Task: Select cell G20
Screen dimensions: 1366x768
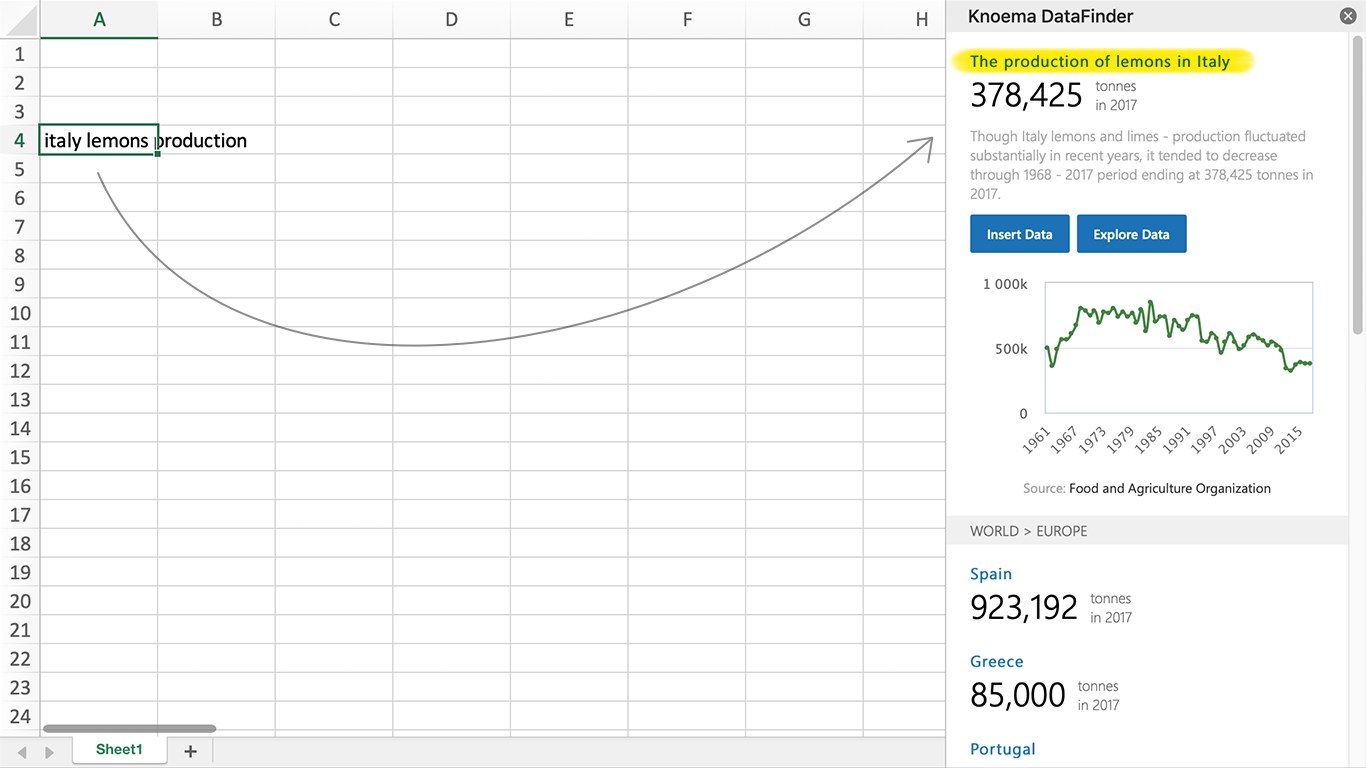Action: coord(804,601)
